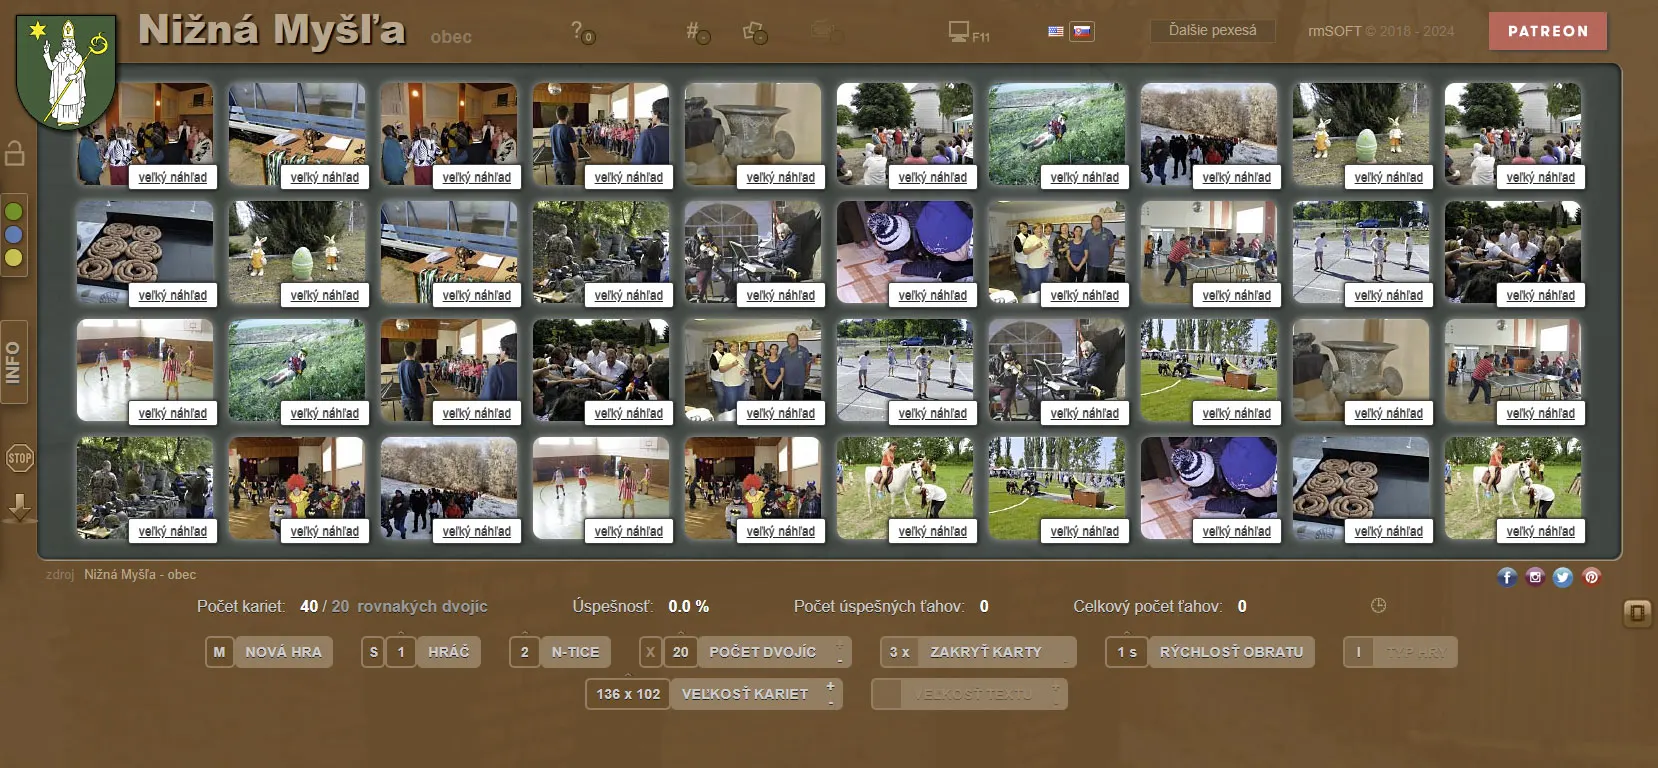Click the puzzle pieces icon in header
This screenshot has height=768, width=1658.
pyautogui.click(x=754, y=32)
